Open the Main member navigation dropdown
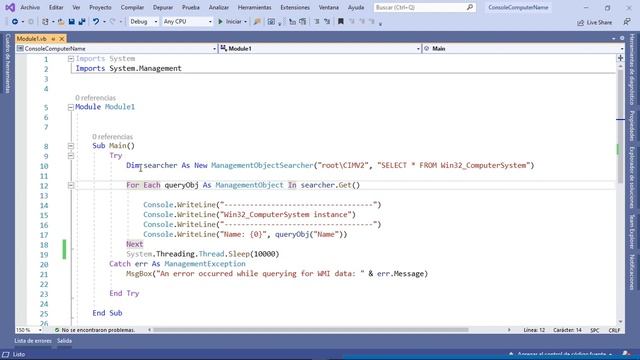 coord(523,49)
